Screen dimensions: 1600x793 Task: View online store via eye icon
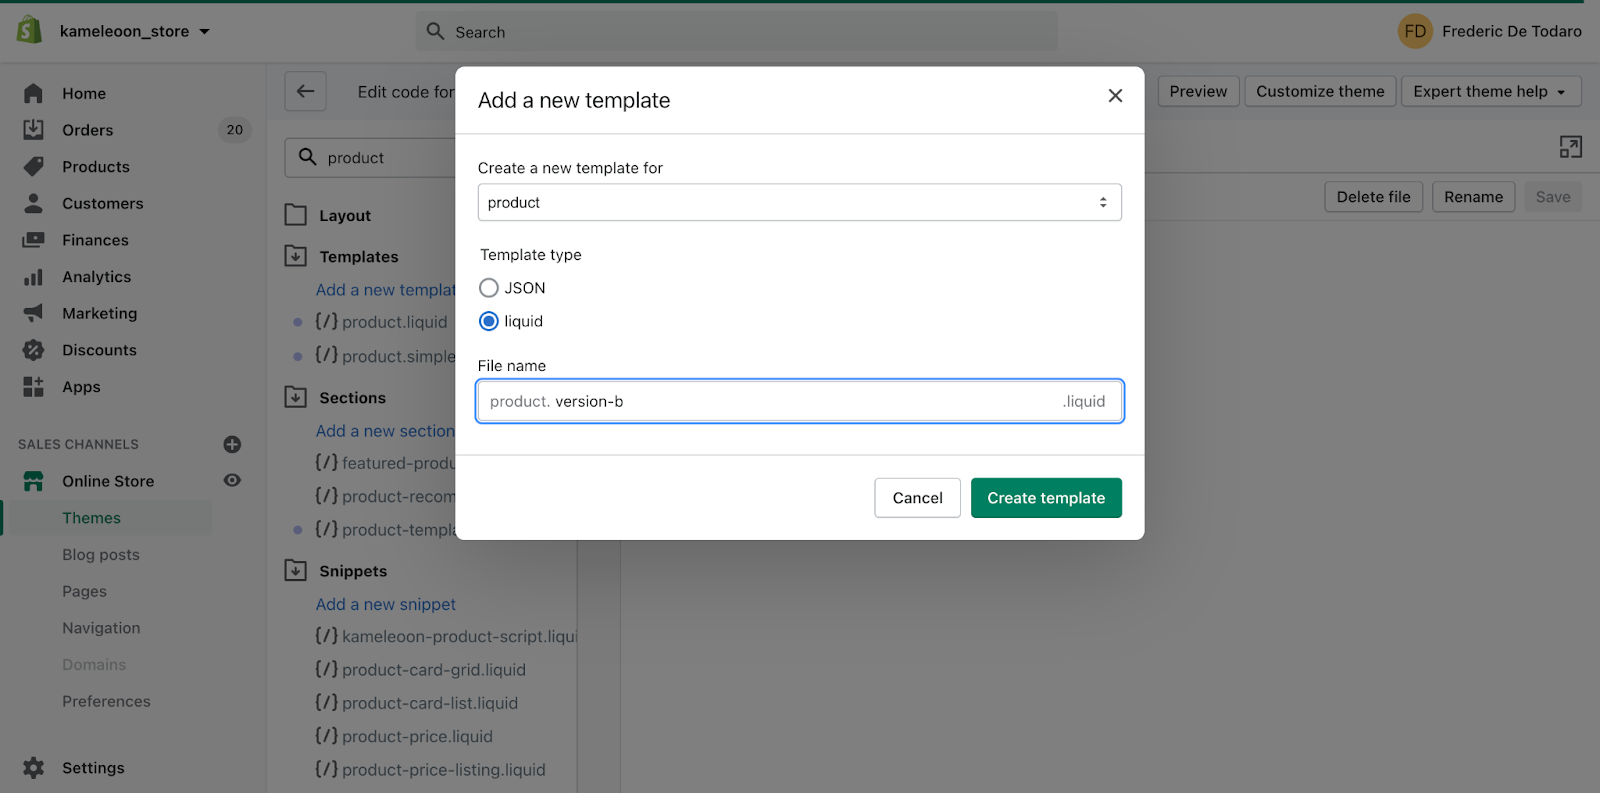(232, 481)
